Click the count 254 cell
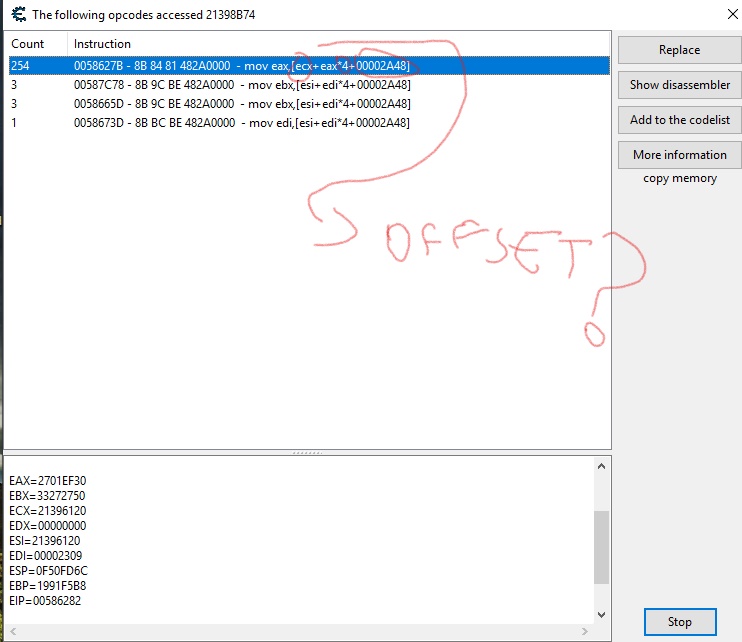The image size is (742, 642). click(20, 66)
